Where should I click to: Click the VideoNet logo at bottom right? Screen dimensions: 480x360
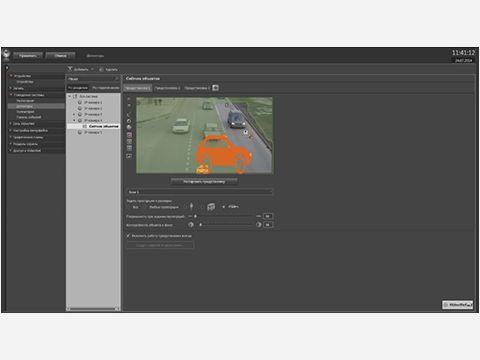pos(457,305)
